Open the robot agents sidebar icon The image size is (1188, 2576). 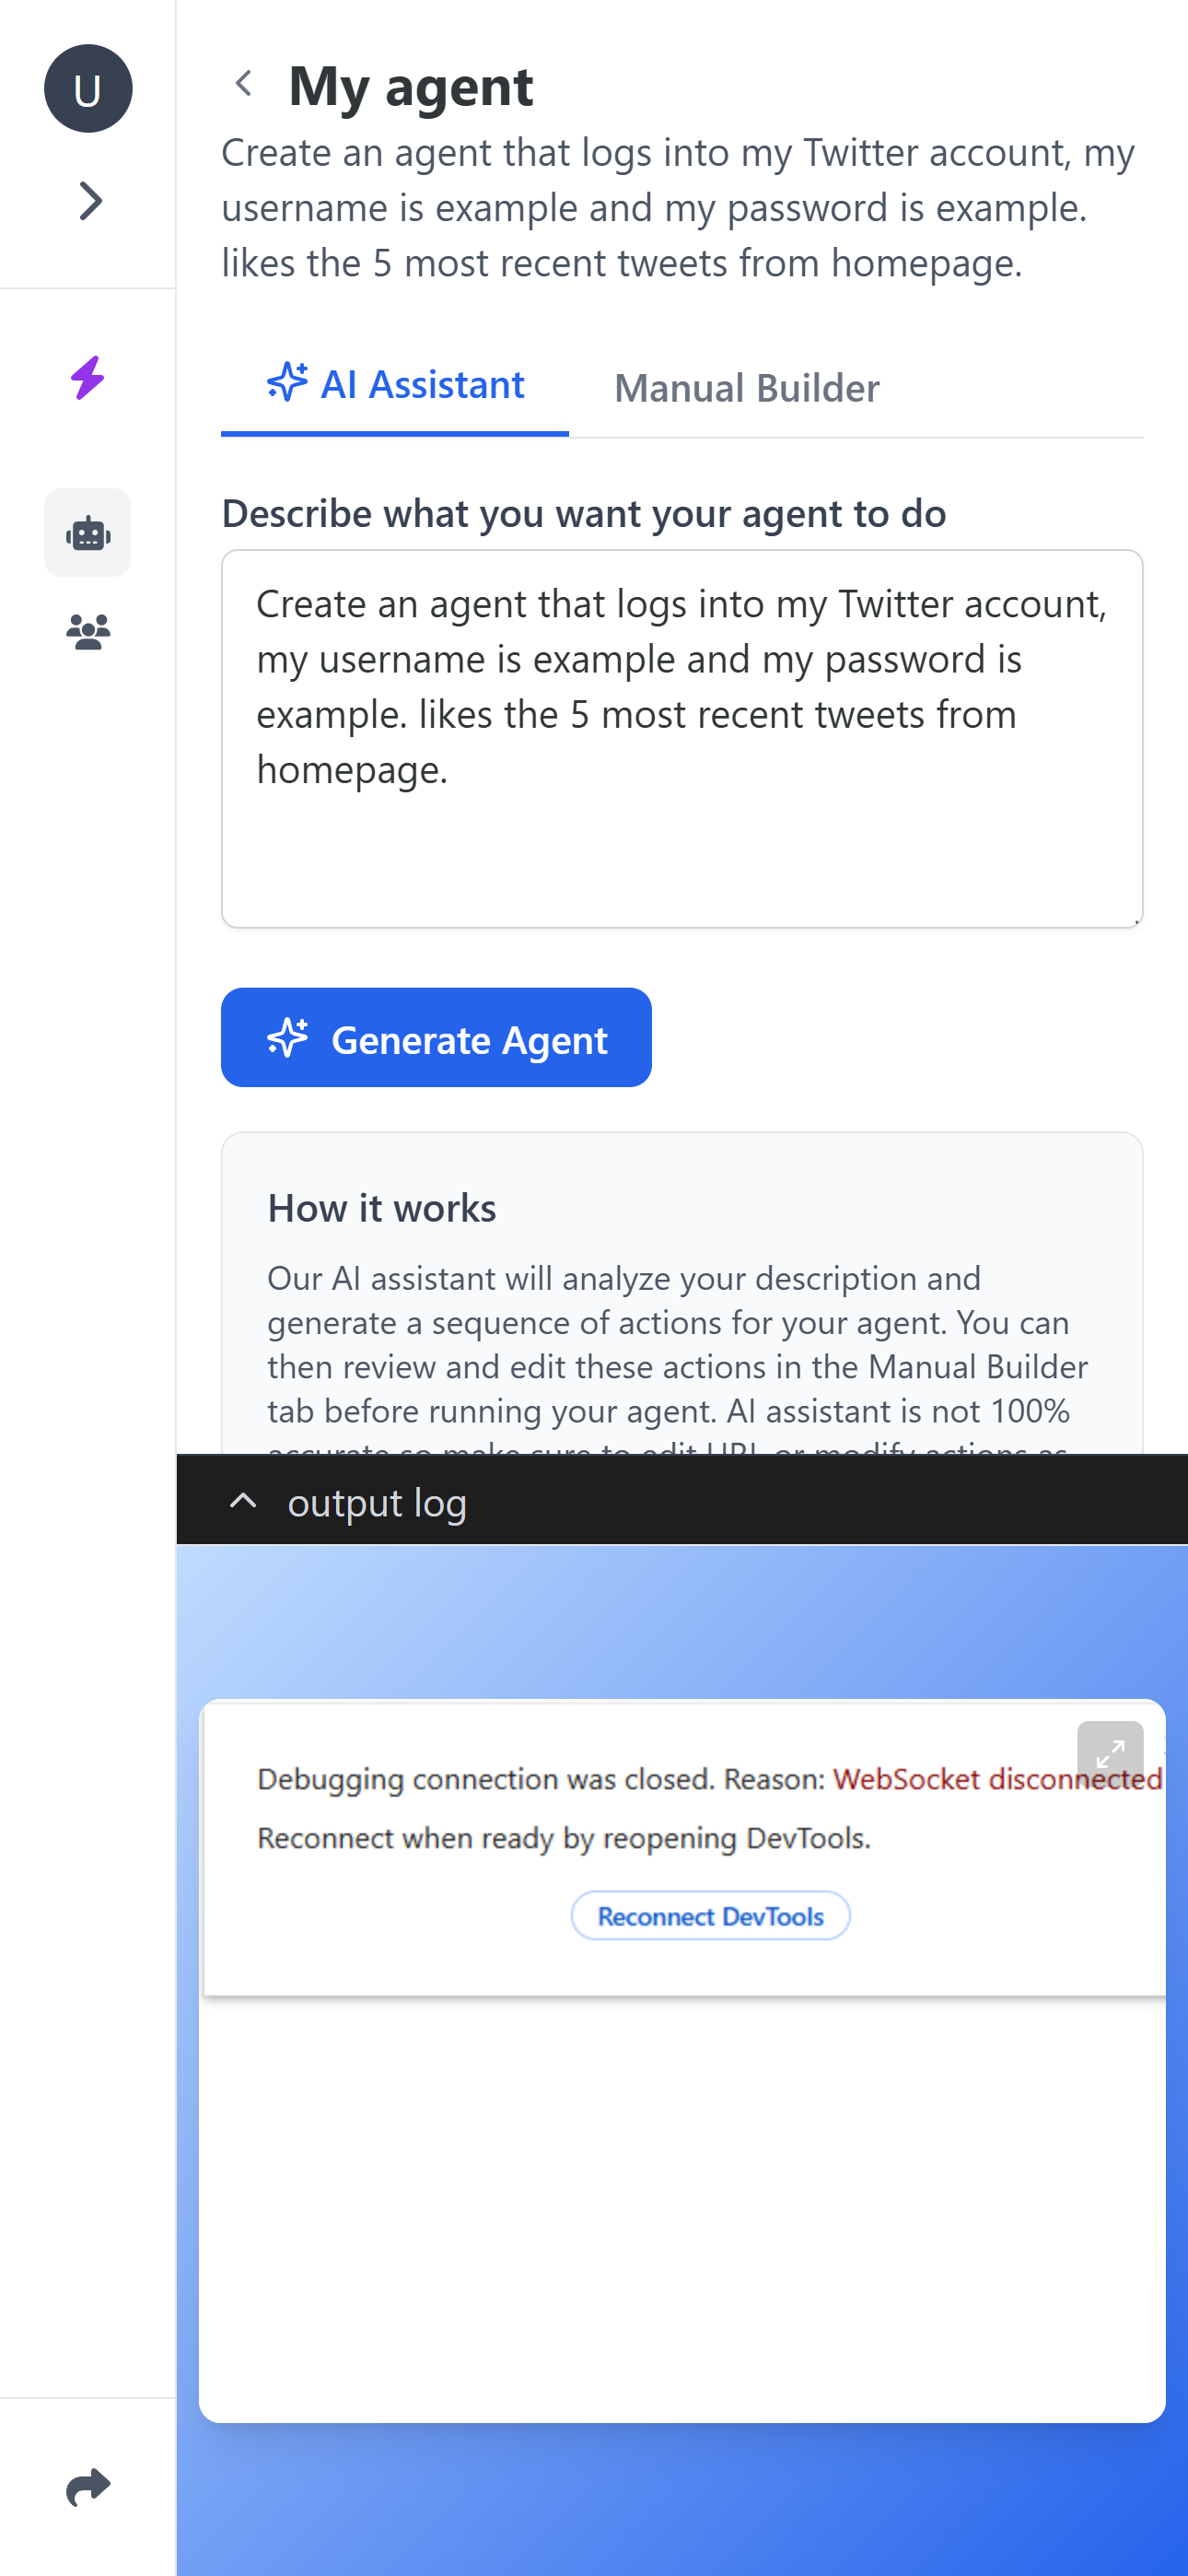[x=88, y=533]
